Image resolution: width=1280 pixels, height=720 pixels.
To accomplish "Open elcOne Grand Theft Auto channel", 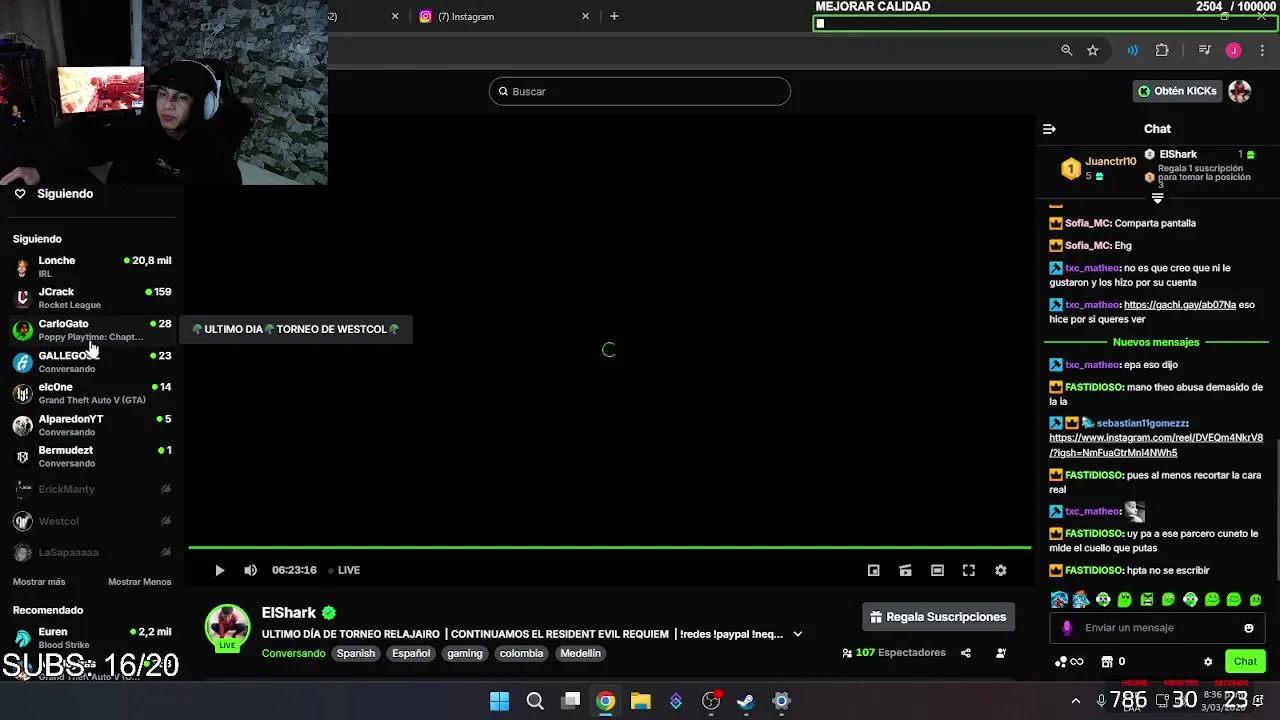I will 92,393.
